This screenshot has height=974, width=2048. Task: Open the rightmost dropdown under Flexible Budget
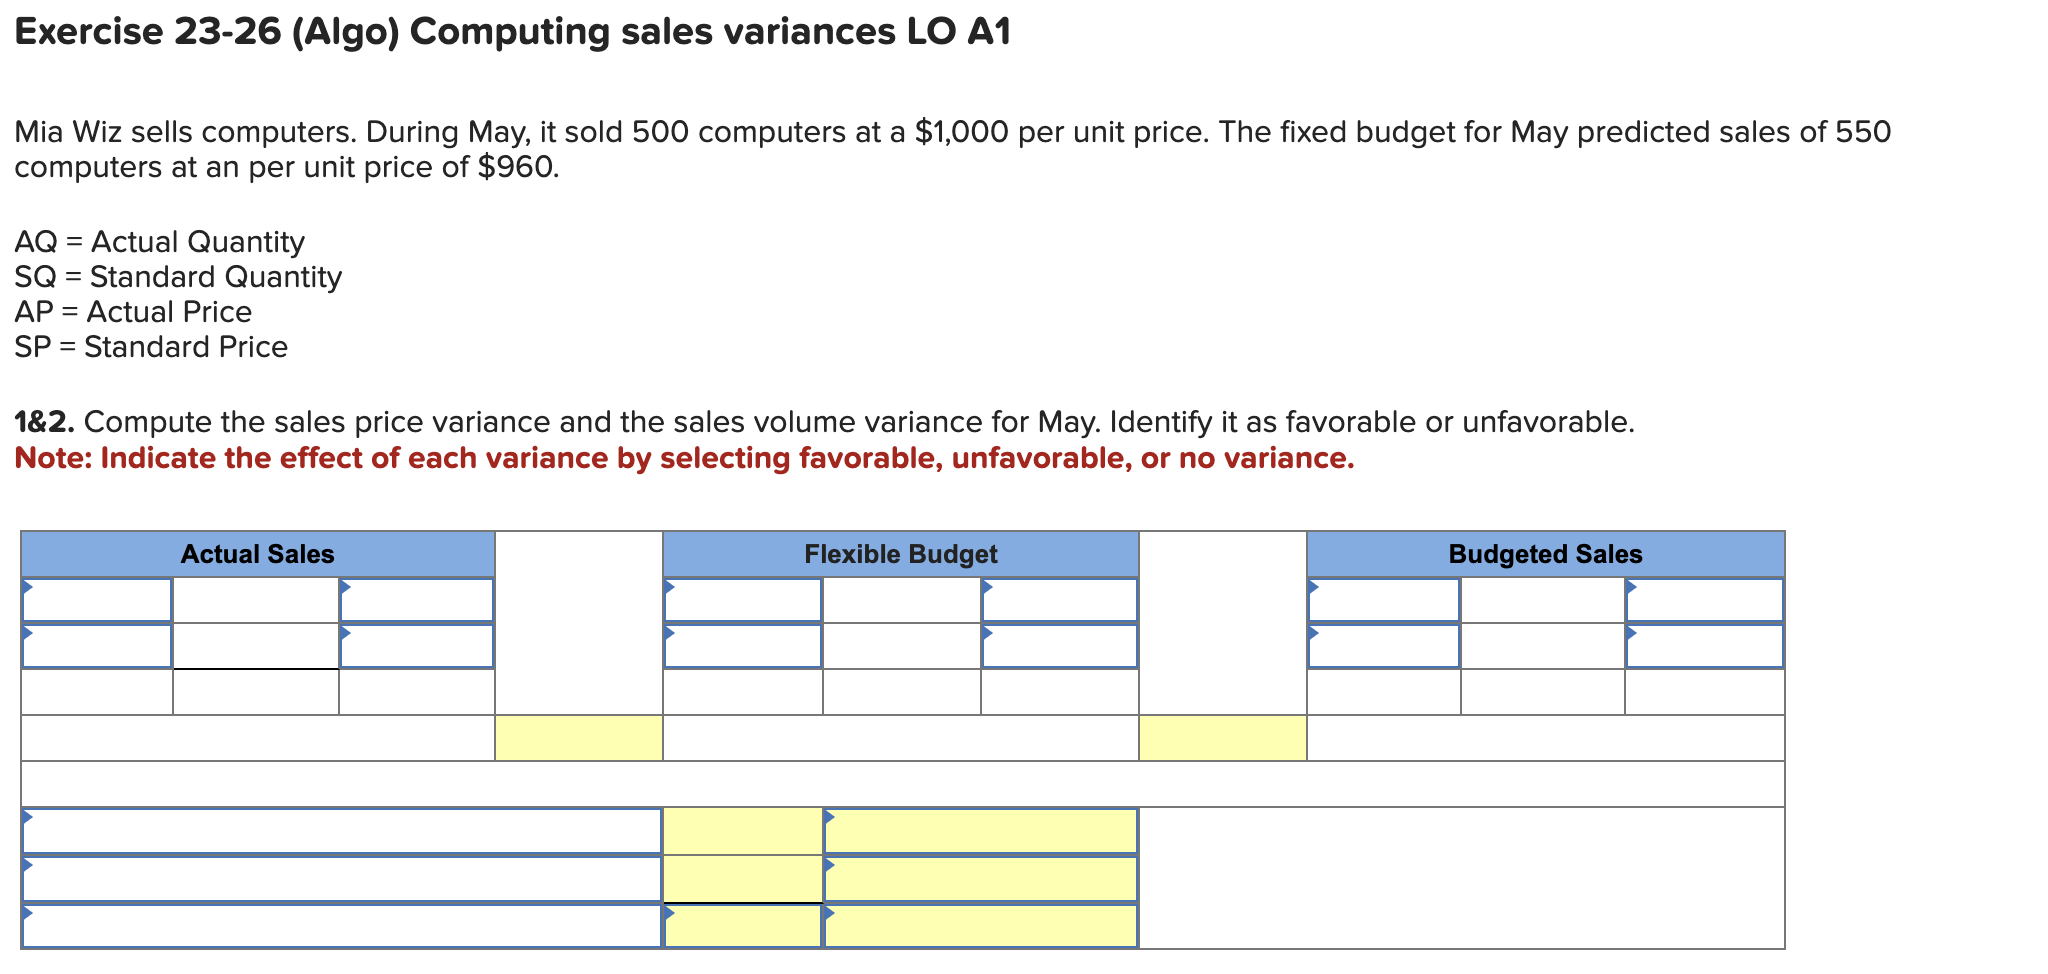coord(1060,600)
